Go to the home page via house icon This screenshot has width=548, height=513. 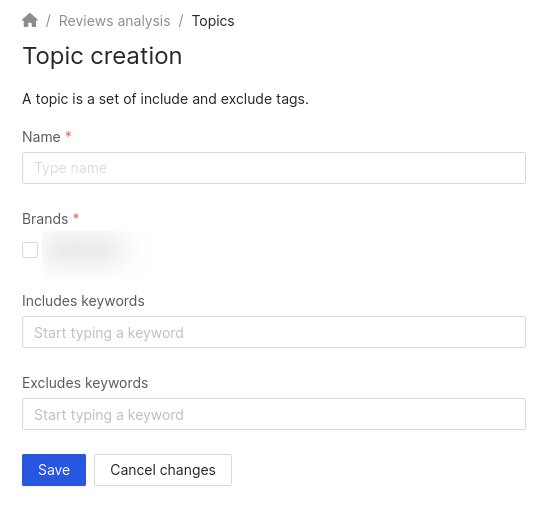[30, 20]
